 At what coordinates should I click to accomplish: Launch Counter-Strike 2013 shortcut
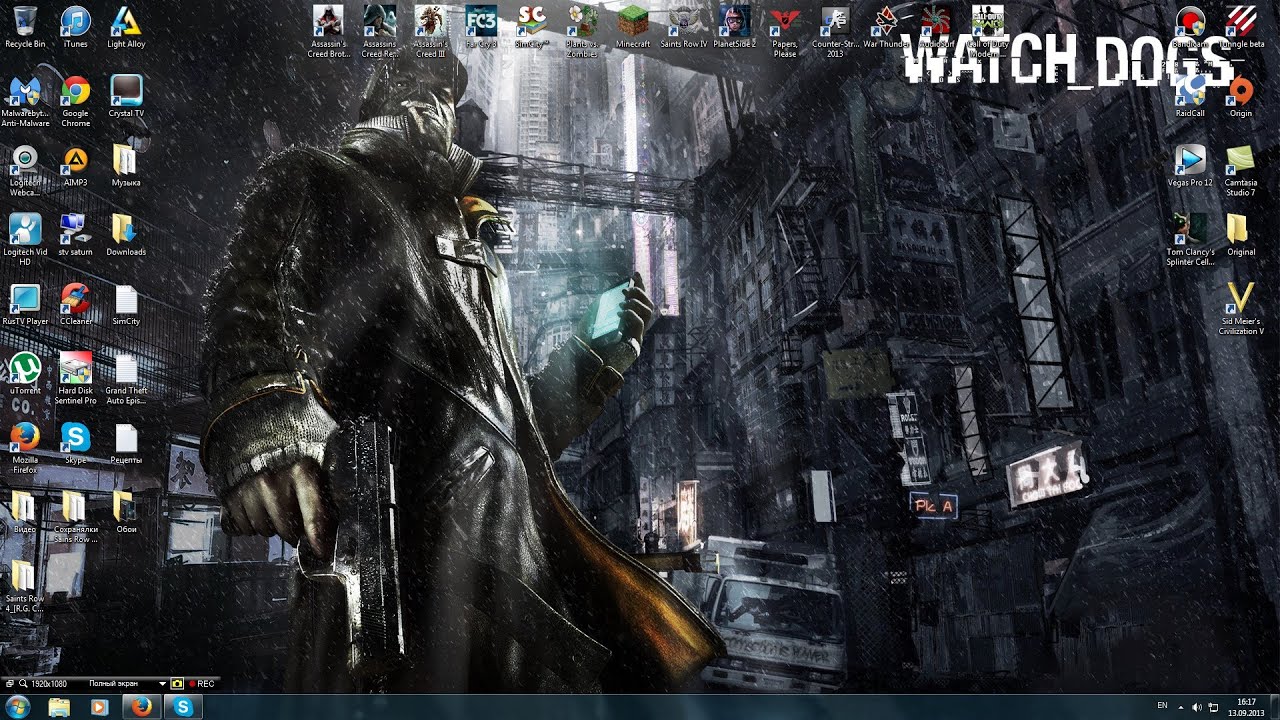[x=835, y=31]
